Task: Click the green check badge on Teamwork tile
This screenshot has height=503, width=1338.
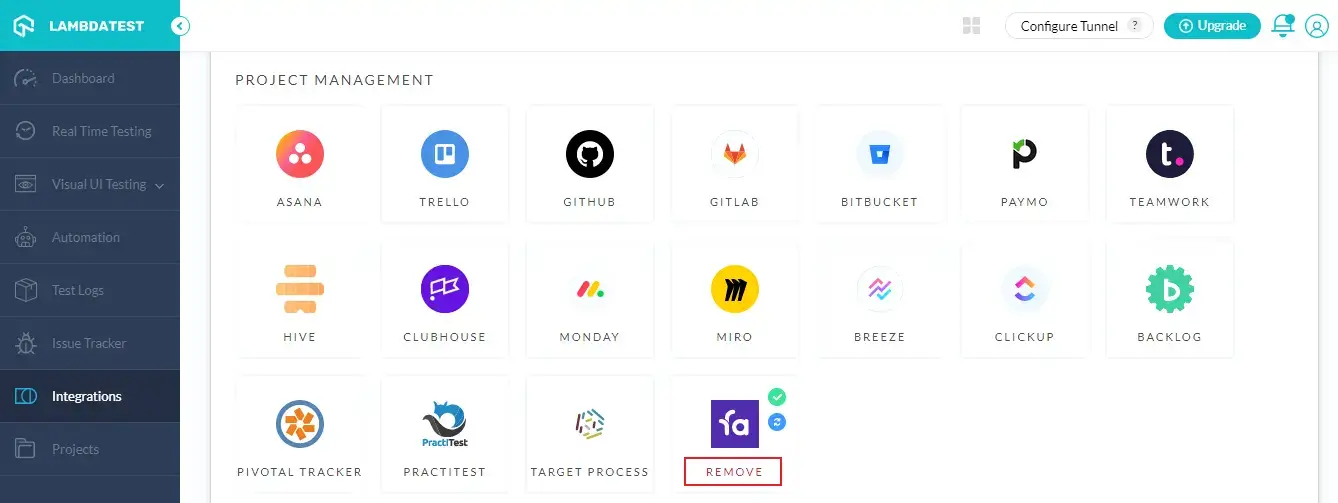Action: (x=777, y=397)
